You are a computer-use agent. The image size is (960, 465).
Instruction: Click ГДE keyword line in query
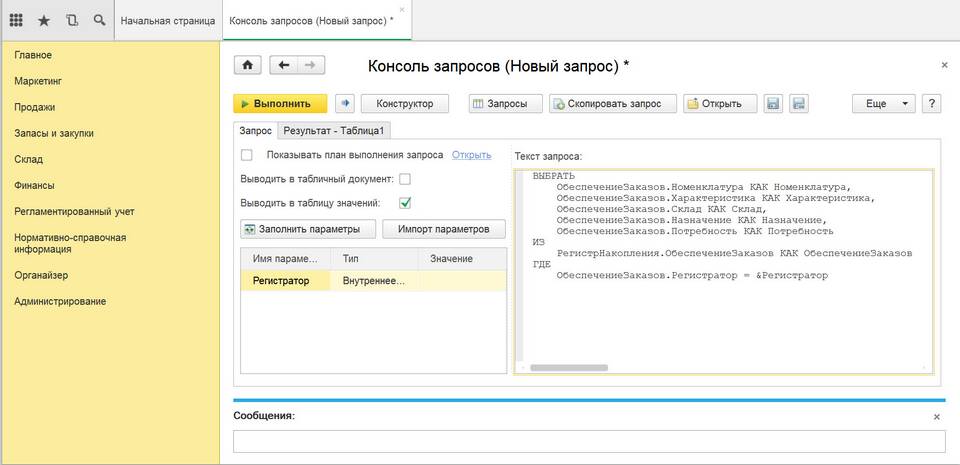(x=542, y=264)
